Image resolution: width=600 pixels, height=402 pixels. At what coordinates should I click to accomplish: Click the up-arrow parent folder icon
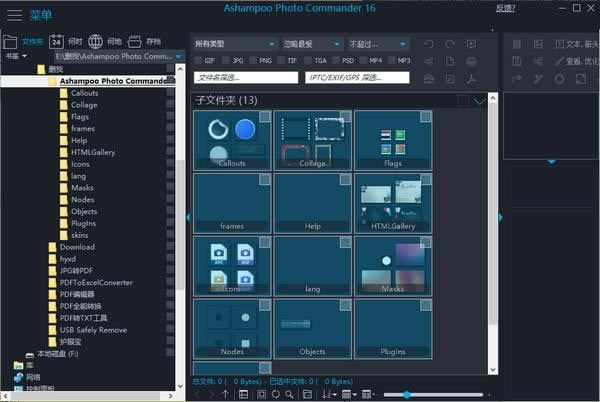click(225, 394)
